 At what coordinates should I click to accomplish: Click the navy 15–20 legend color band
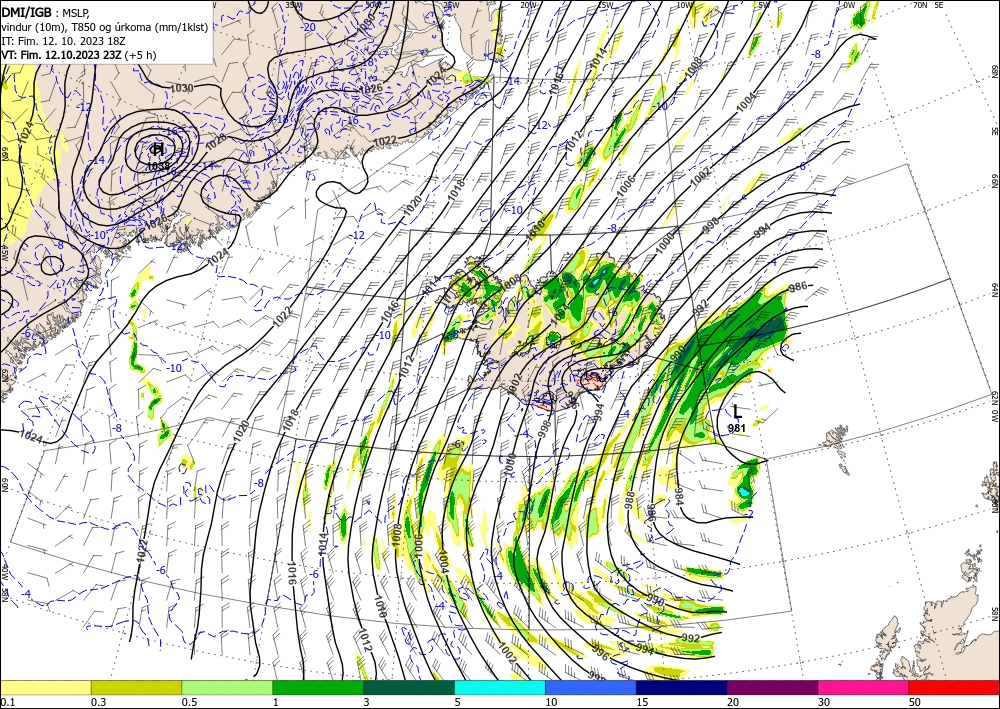tap(682, 687)
